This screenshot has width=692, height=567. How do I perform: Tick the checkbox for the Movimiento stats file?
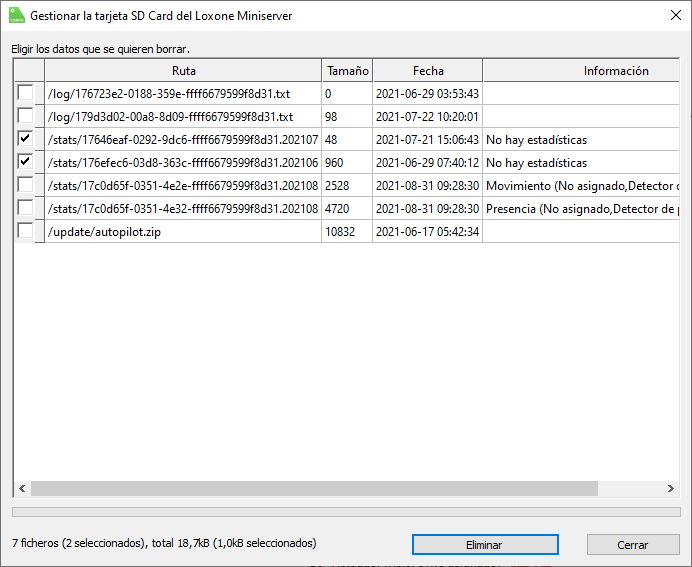point(25,185)
